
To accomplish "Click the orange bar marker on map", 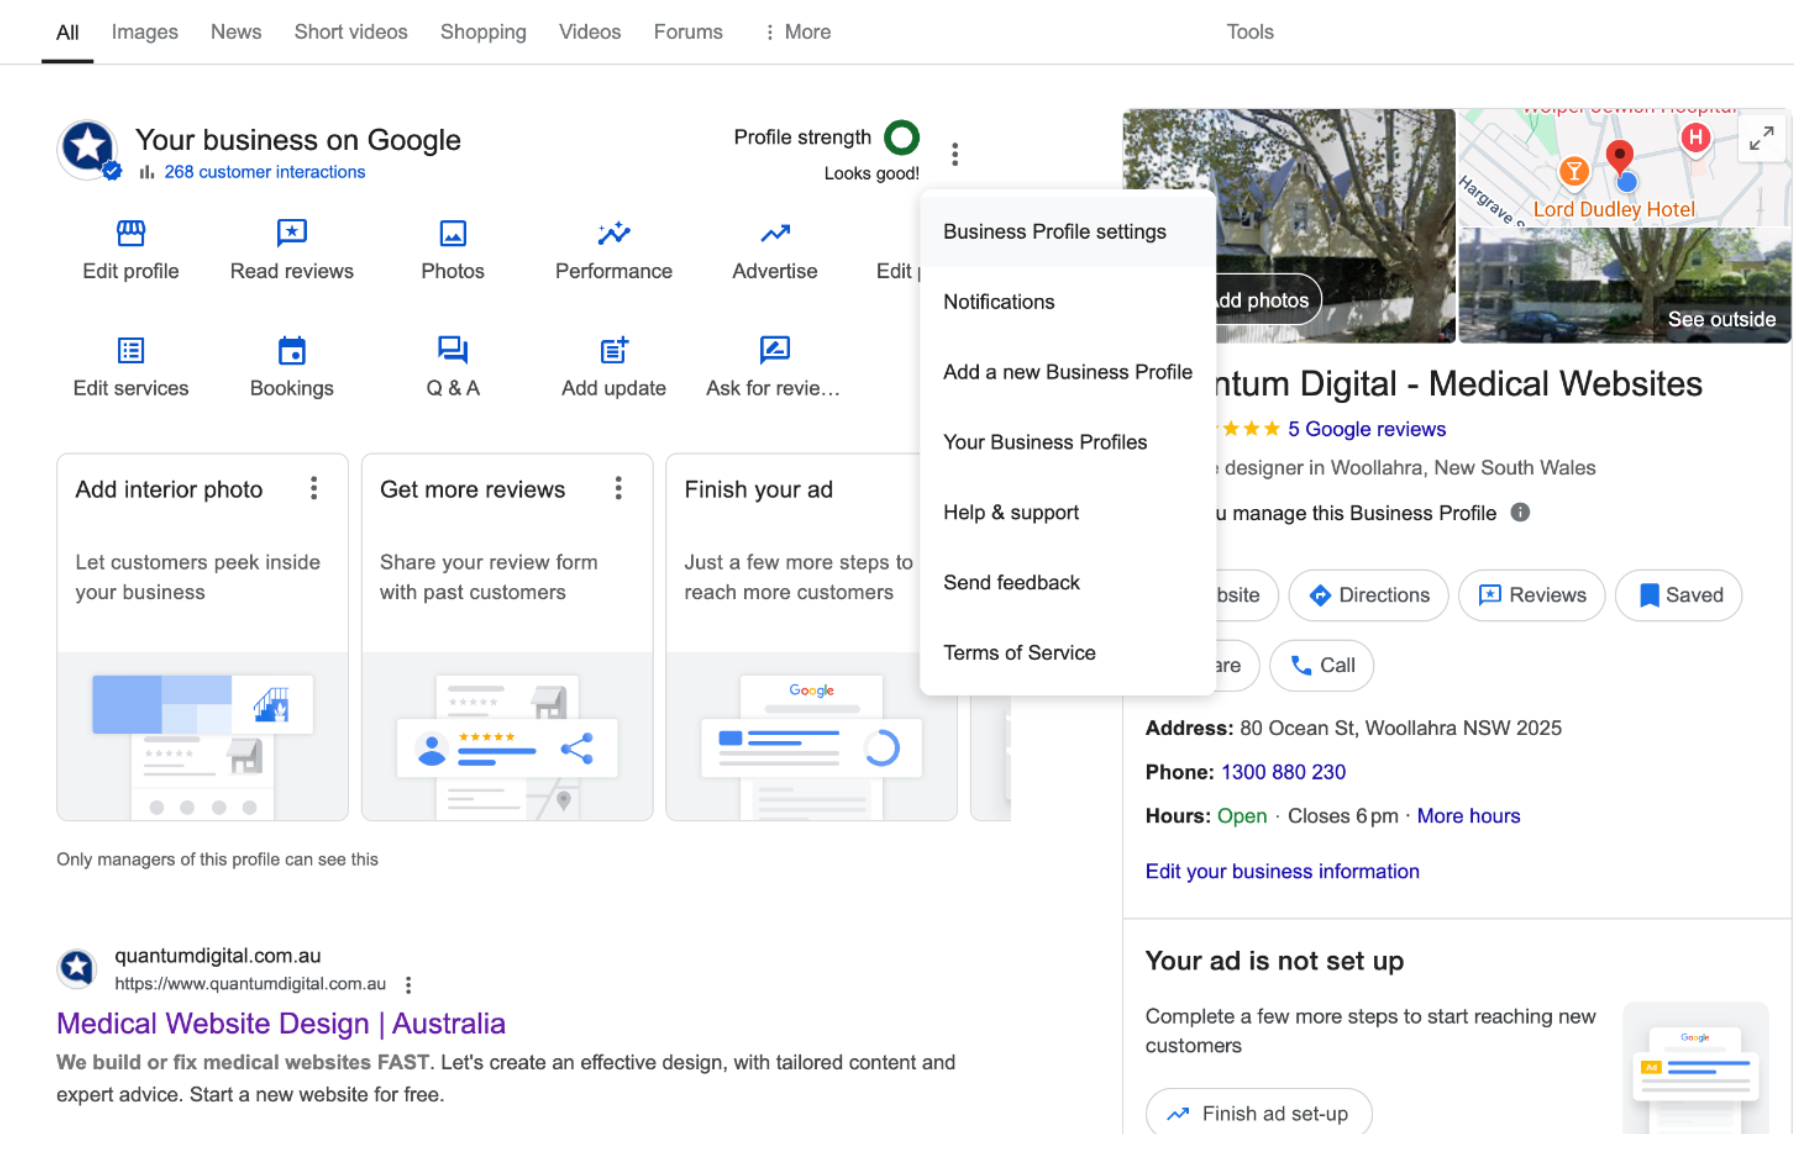I will (1574, 171).
